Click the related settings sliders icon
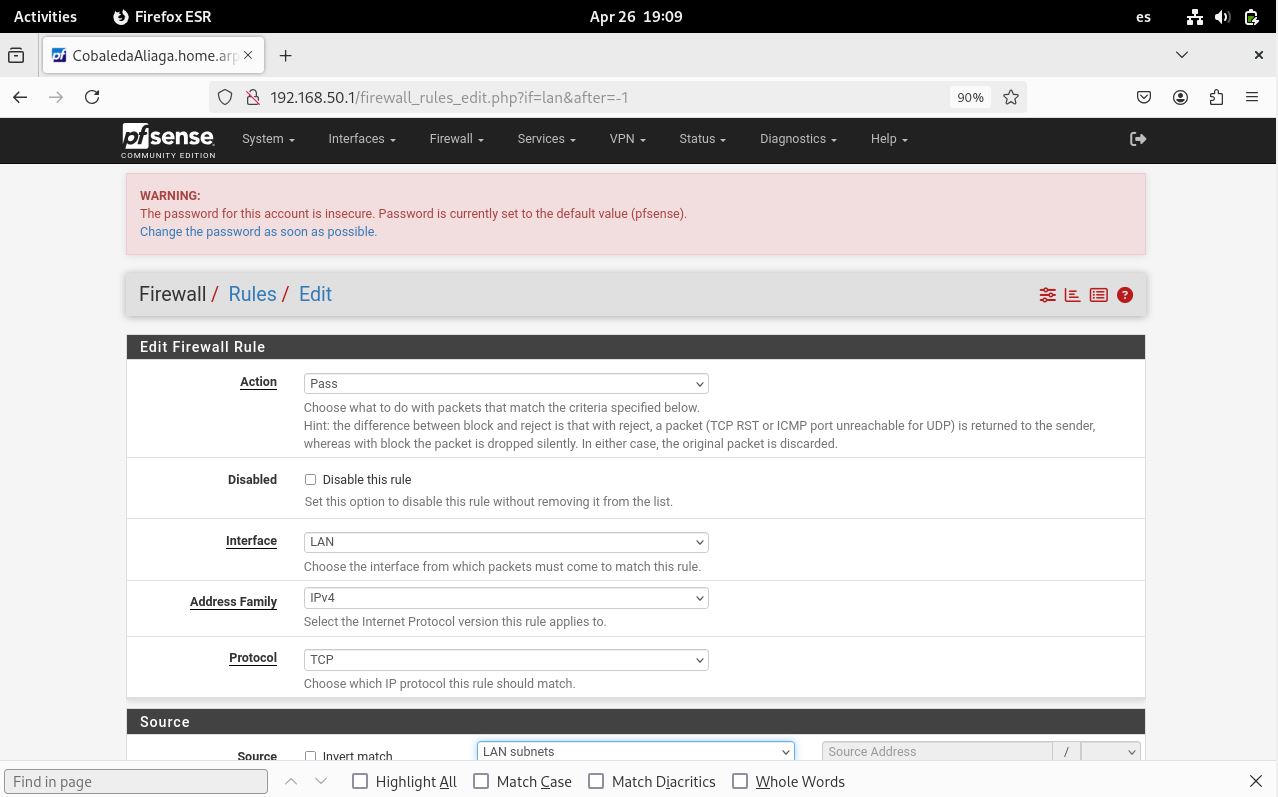The image size is (1278, 797). (1047, 295)
